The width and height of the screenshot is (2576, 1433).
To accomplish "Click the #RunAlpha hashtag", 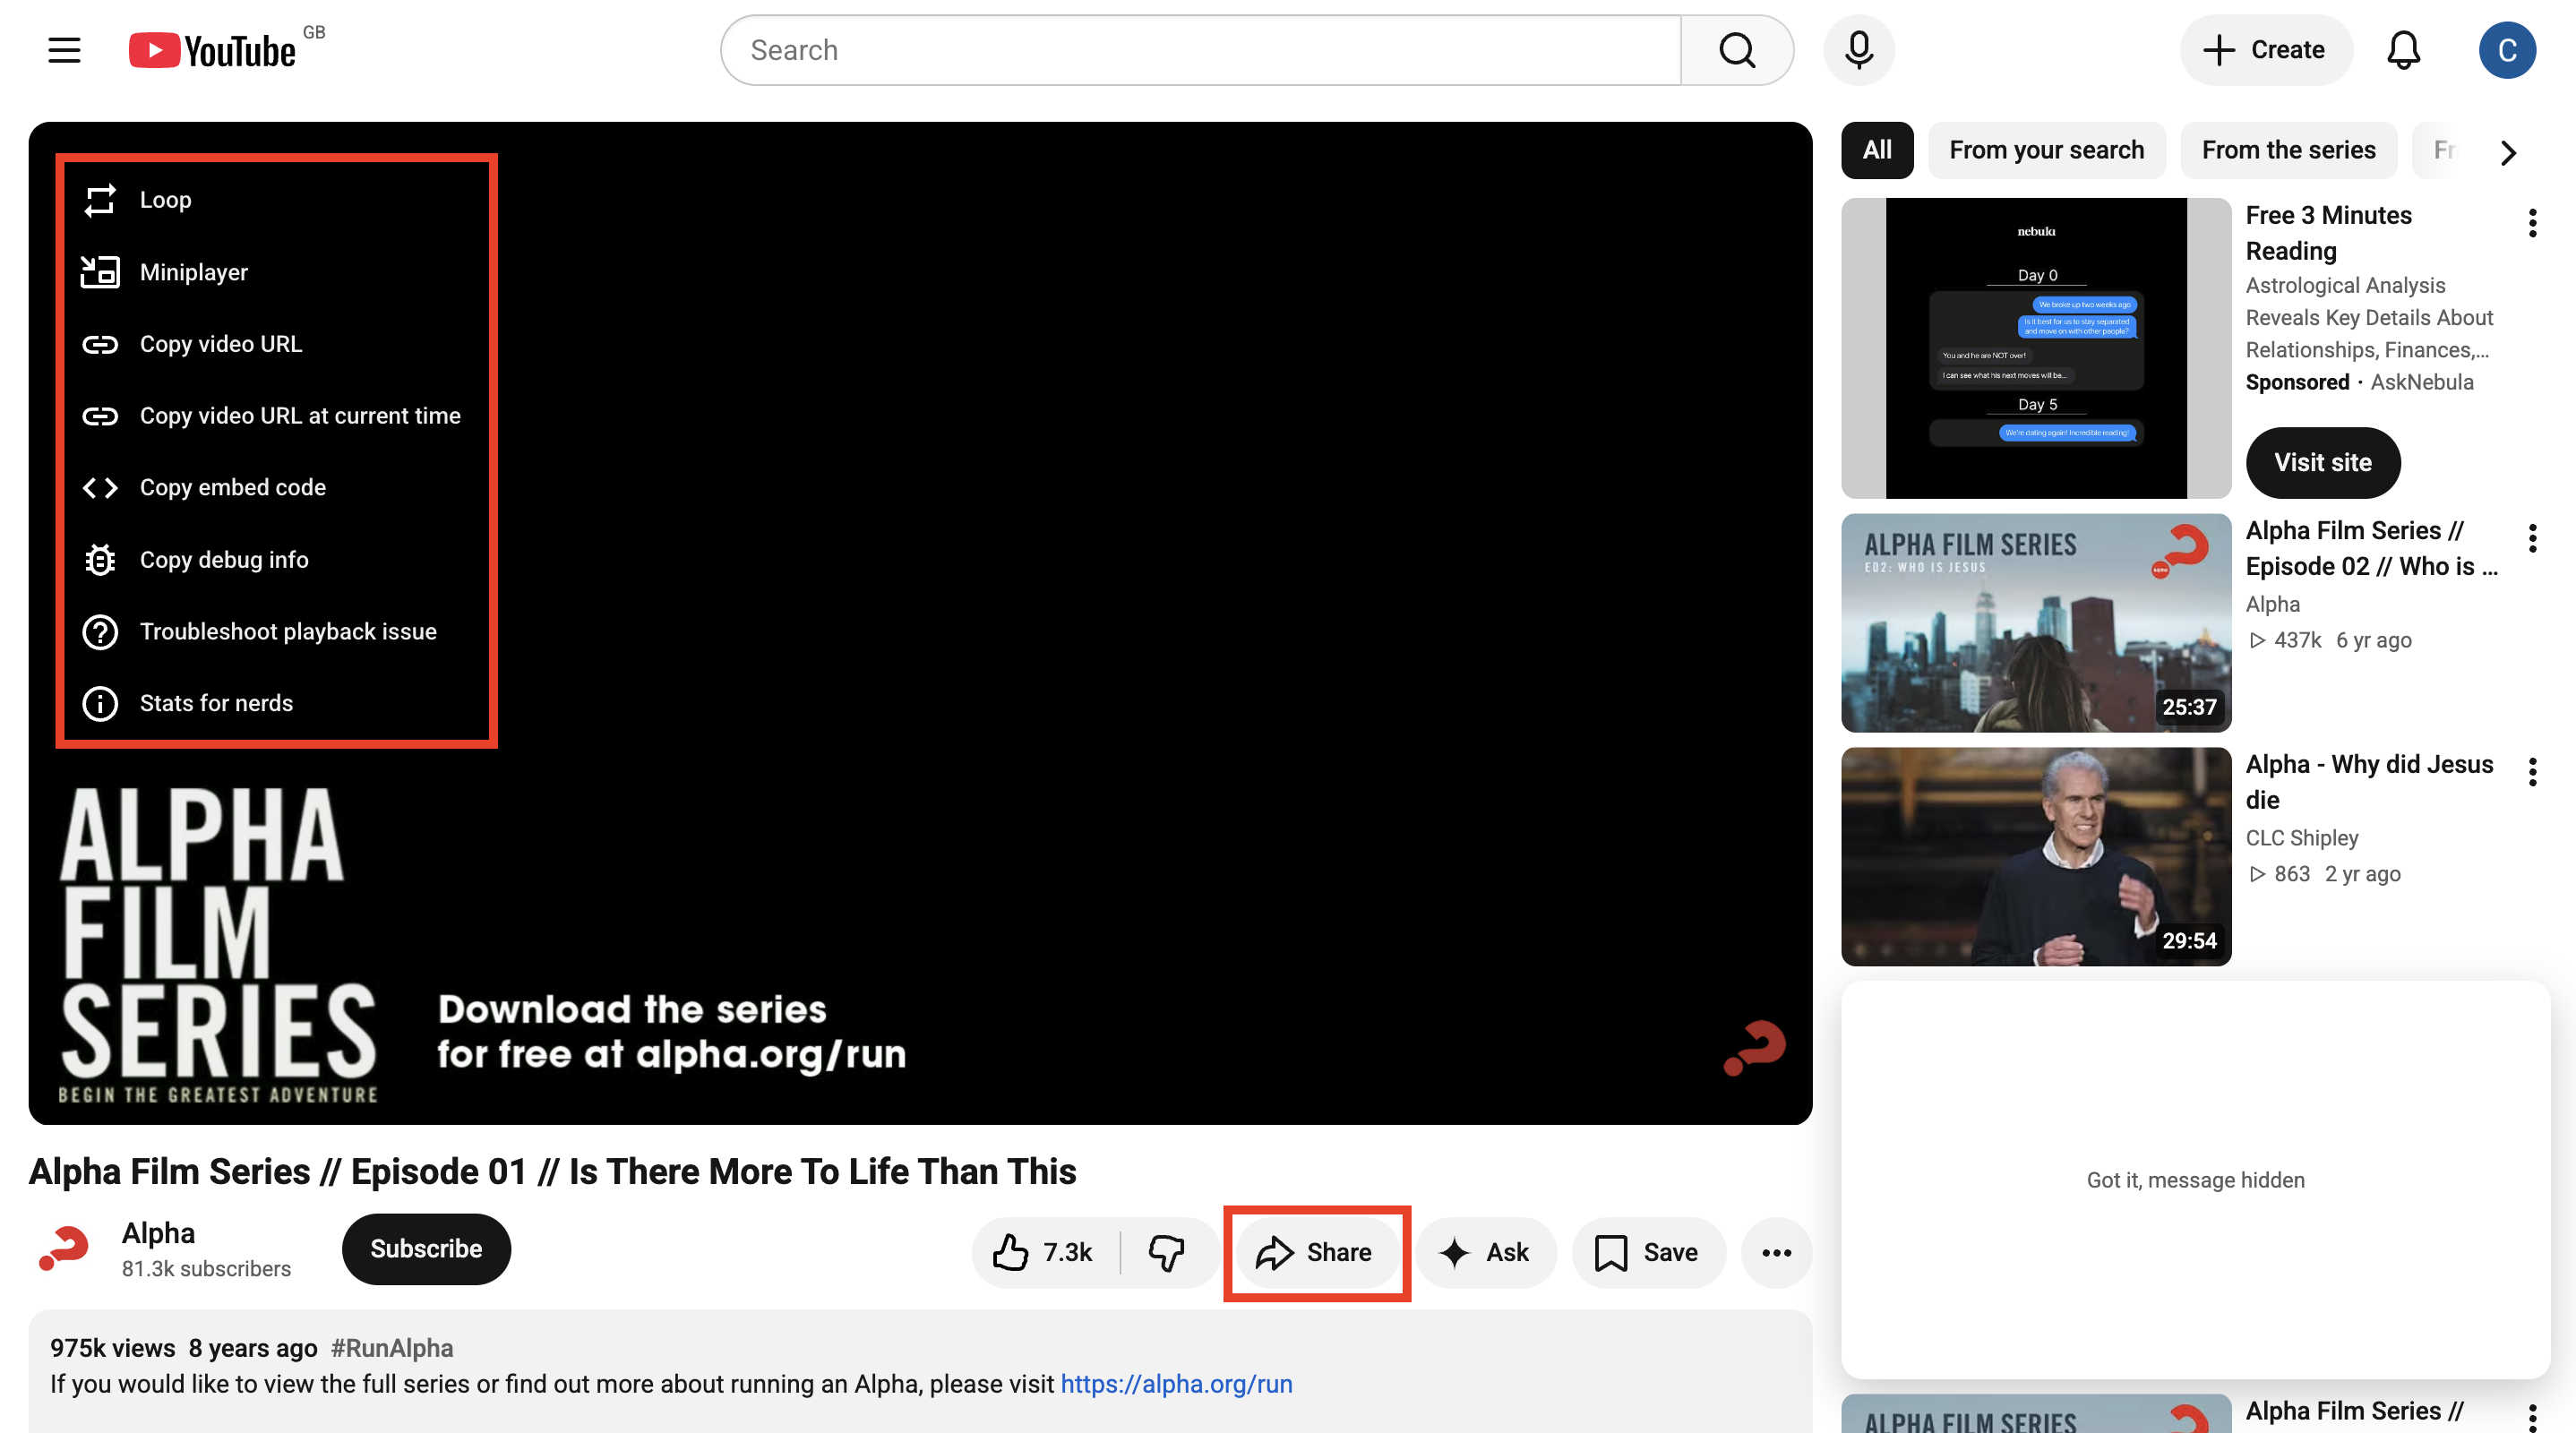I will pyautogui.click(x=392, y=1348).
